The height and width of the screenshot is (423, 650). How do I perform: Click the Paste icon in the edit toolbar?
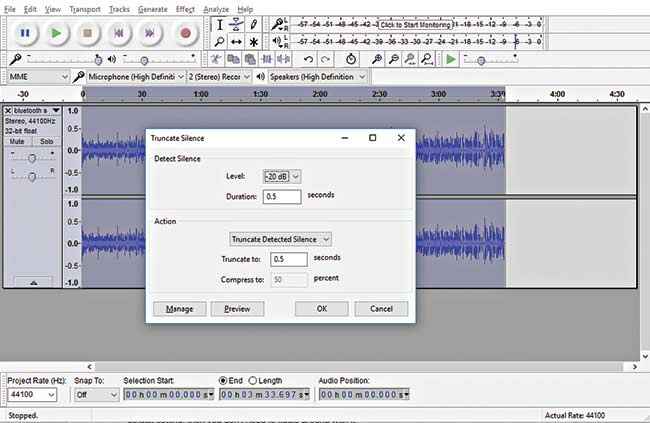(250, 59)
